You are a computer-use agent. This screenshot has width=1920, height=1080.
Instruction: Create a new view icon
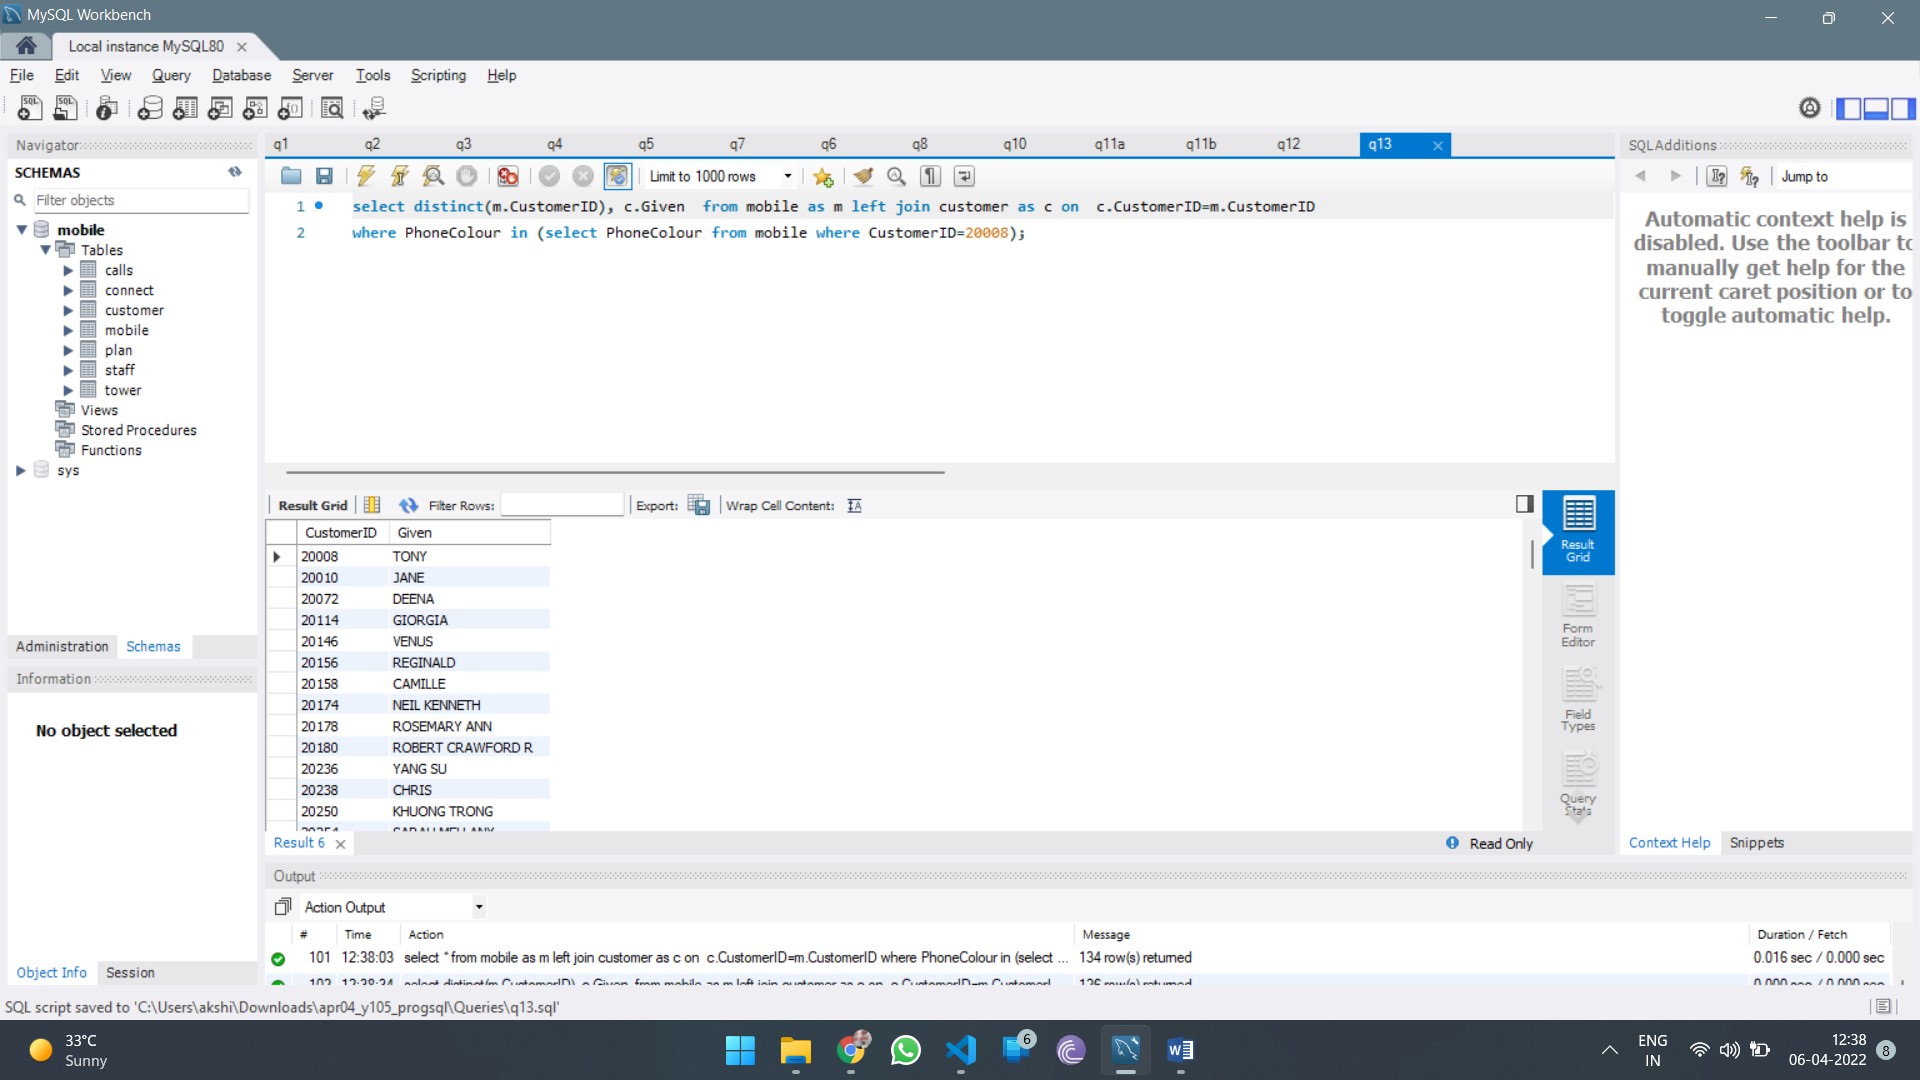(220, 108)
